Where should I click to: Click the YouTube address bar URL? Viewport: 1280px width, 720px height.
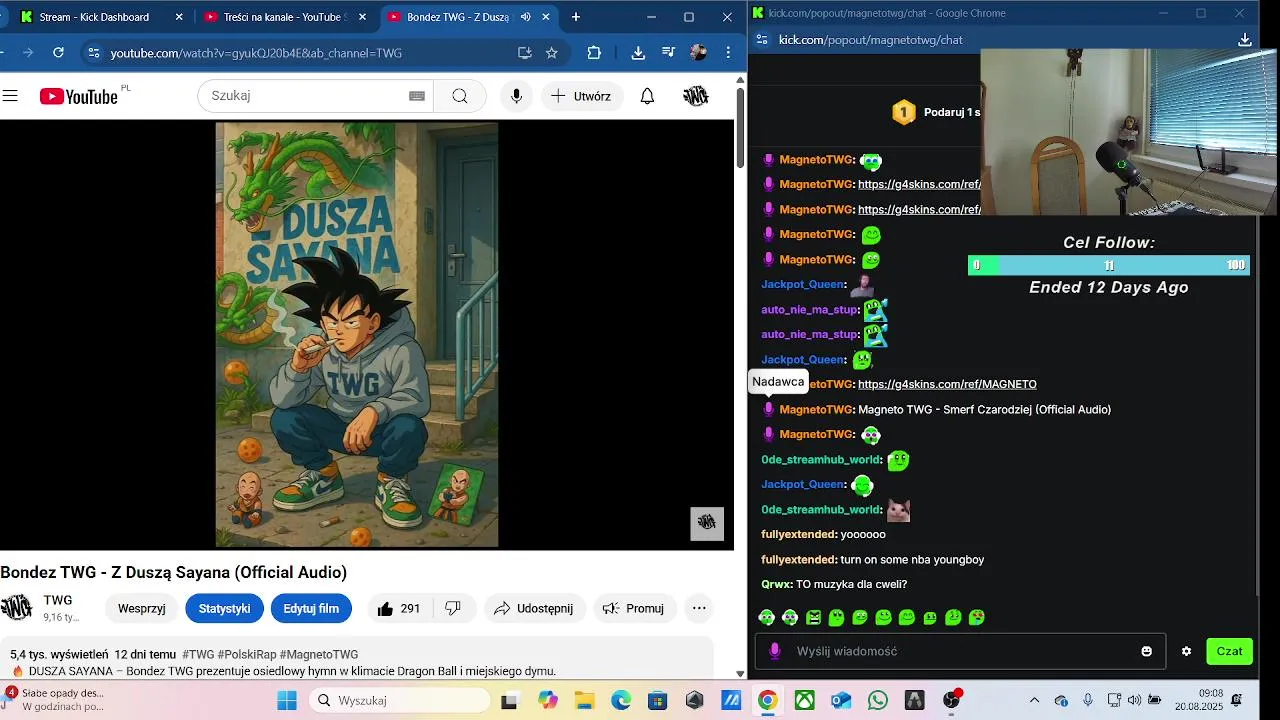point(256,53)
